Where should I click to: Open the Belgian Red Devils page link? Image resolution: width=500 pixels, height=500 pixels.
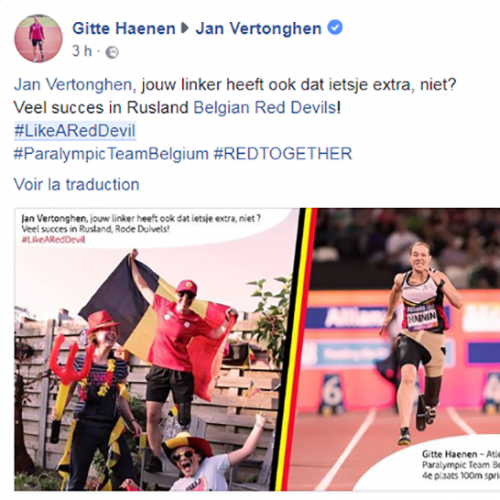(x=265, y=108)
